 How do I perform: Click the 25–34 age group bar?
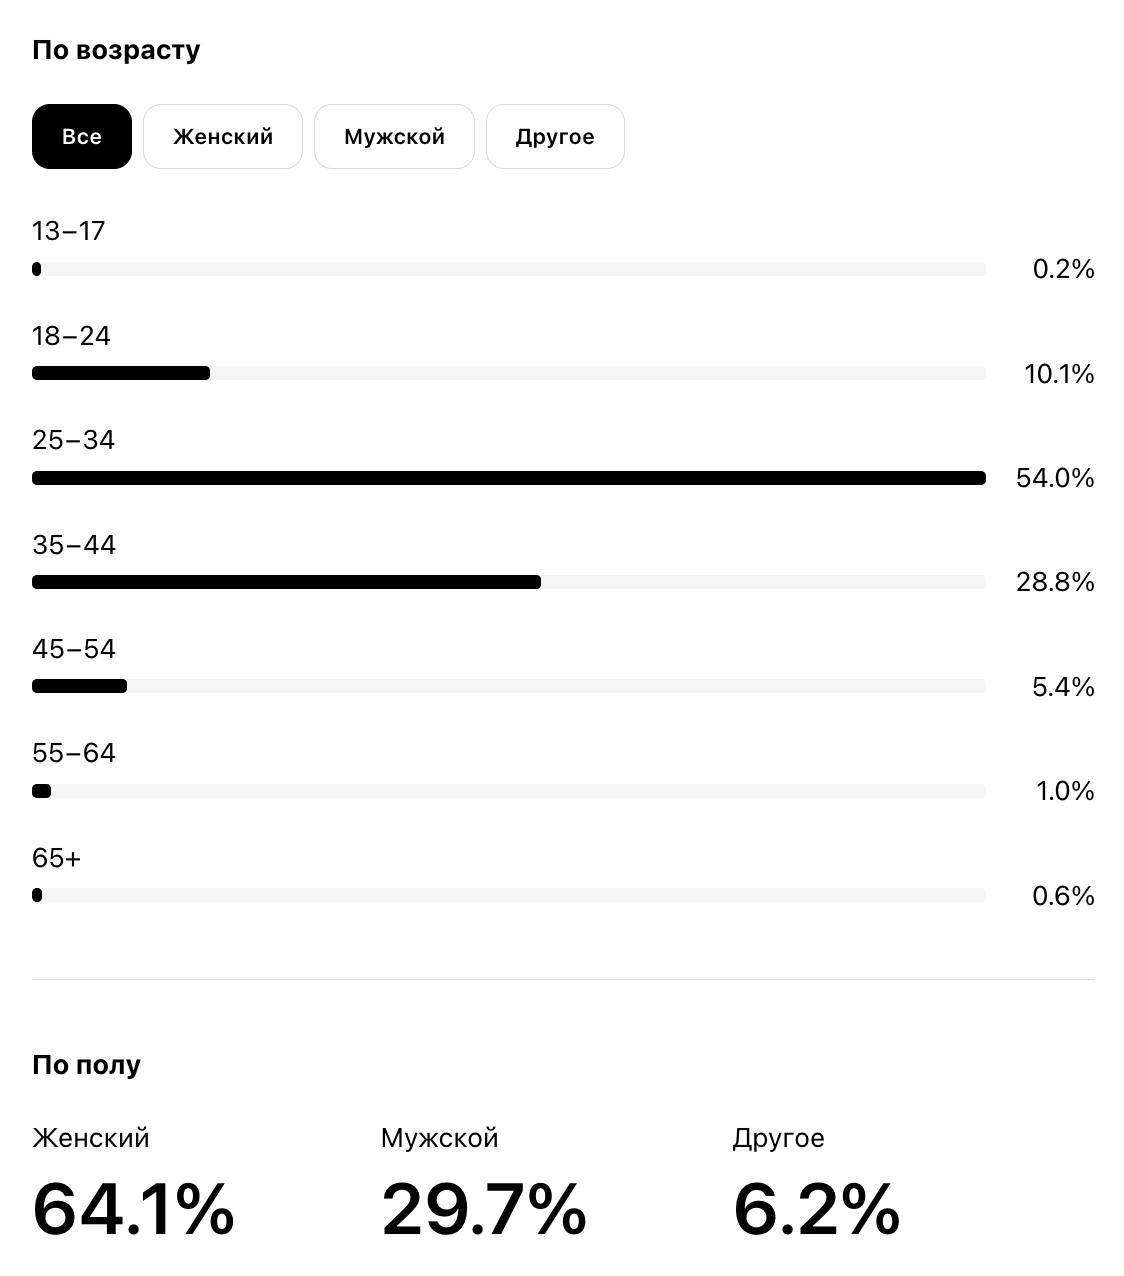pos(508,478)
